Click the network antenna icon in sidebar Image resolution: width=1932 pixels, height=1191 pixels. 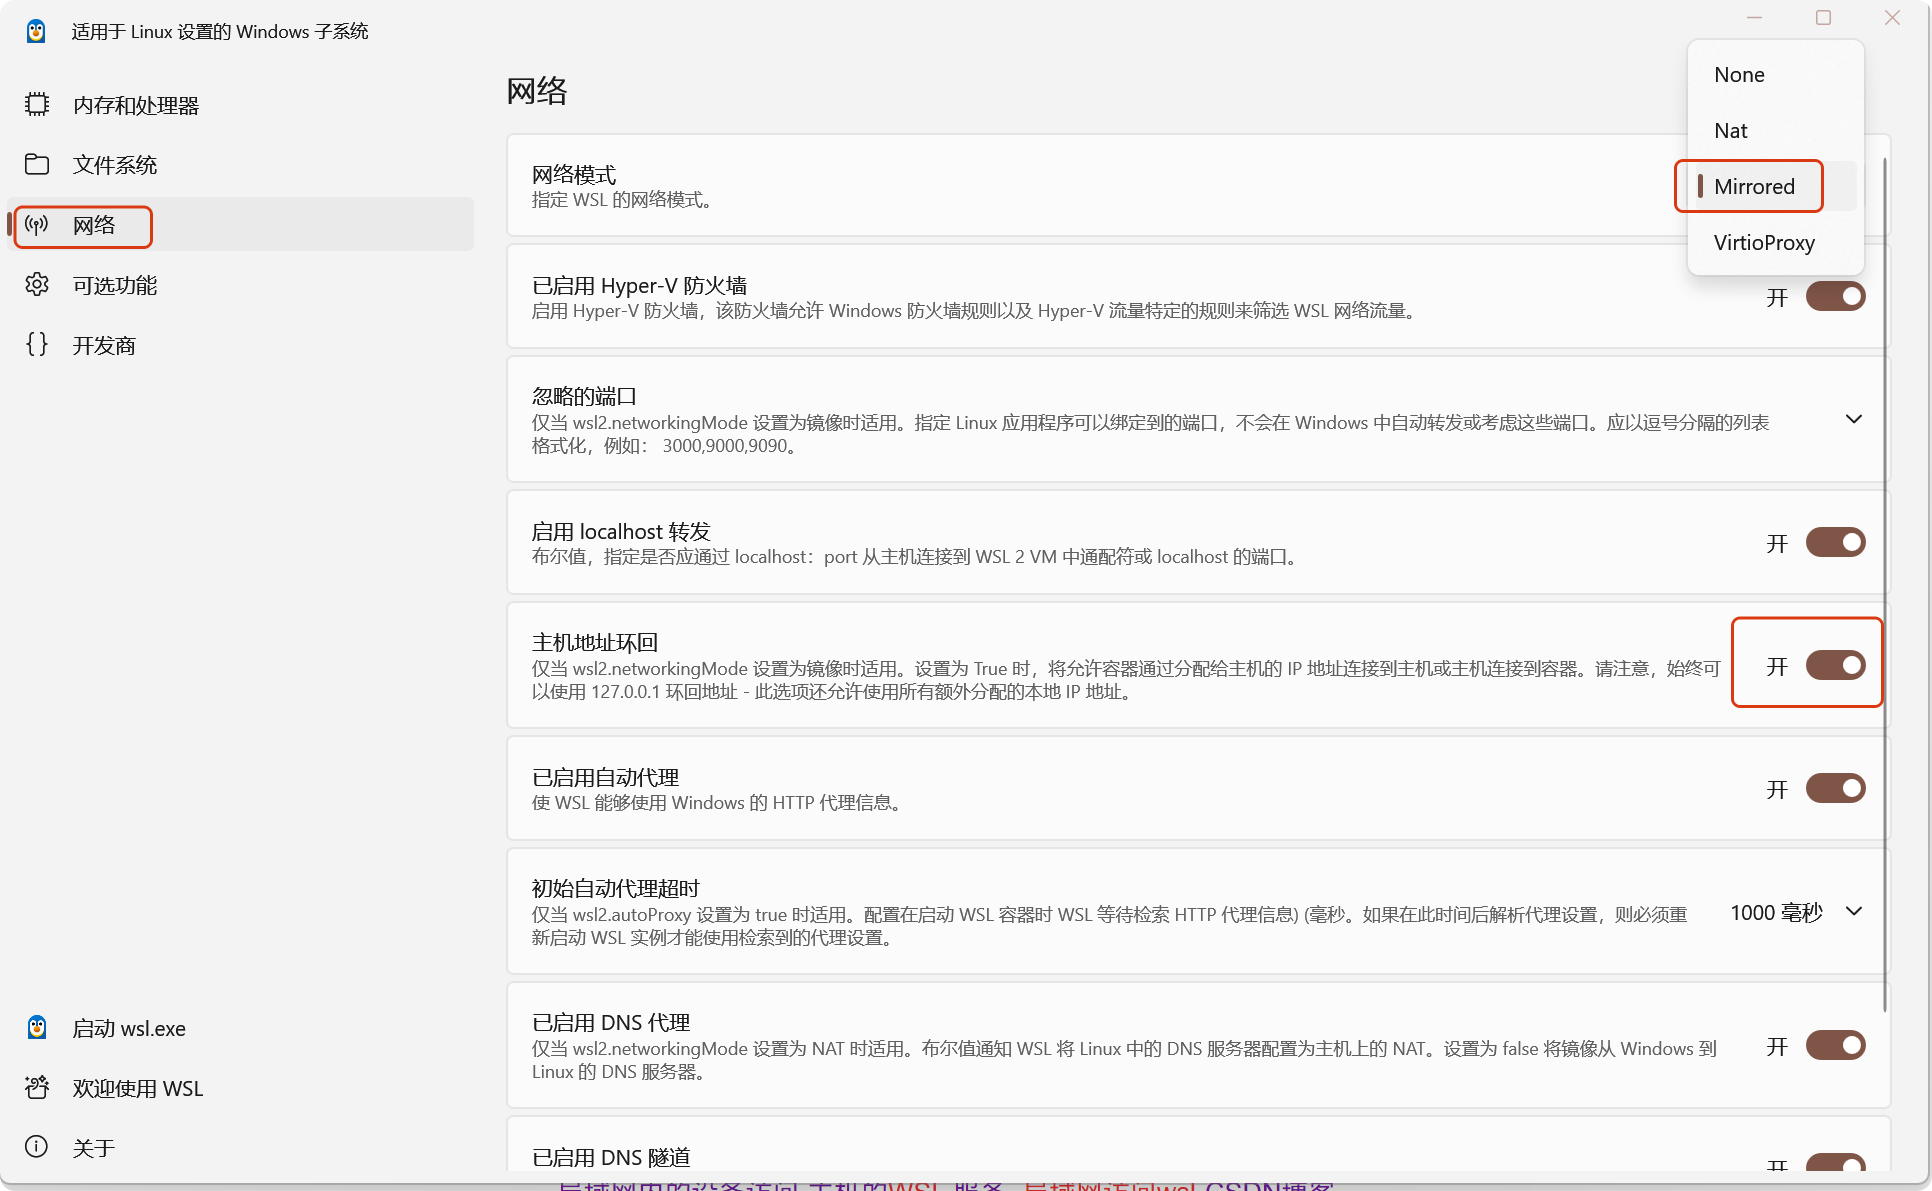[x=37, y=224]
